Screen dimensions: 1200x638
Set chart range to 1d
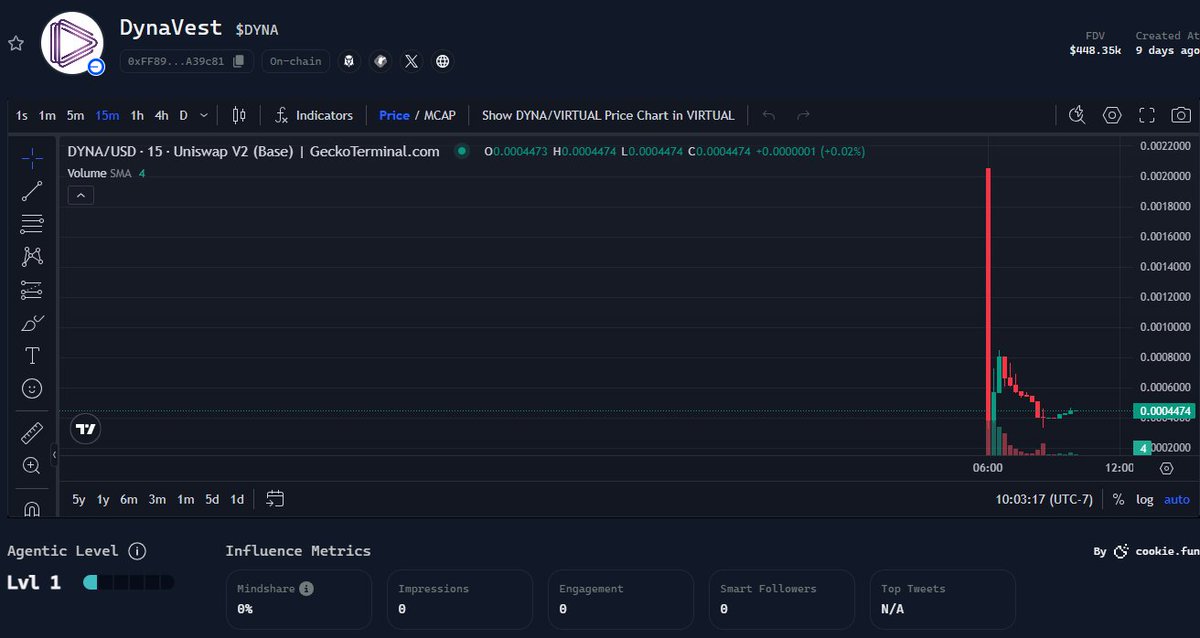237,499
